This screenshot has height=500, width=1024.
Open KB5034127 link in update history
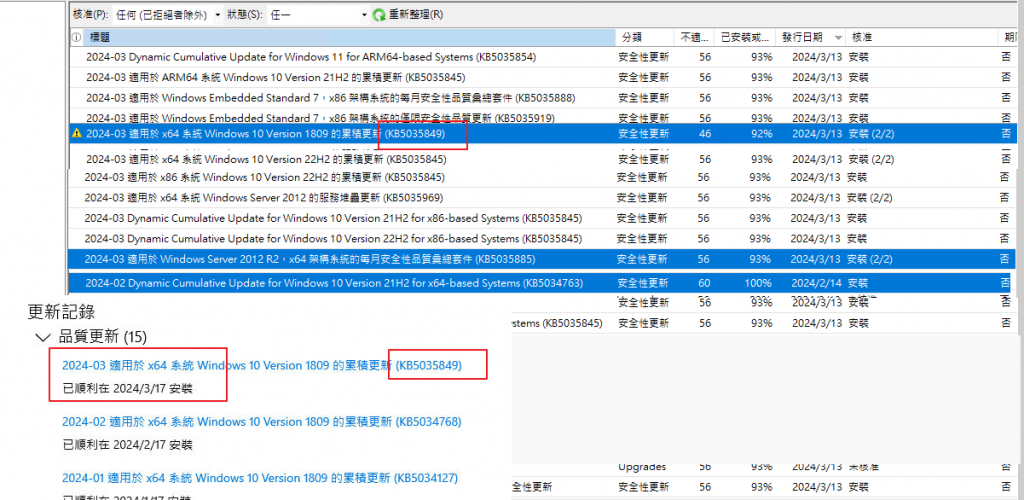point(260,478)
